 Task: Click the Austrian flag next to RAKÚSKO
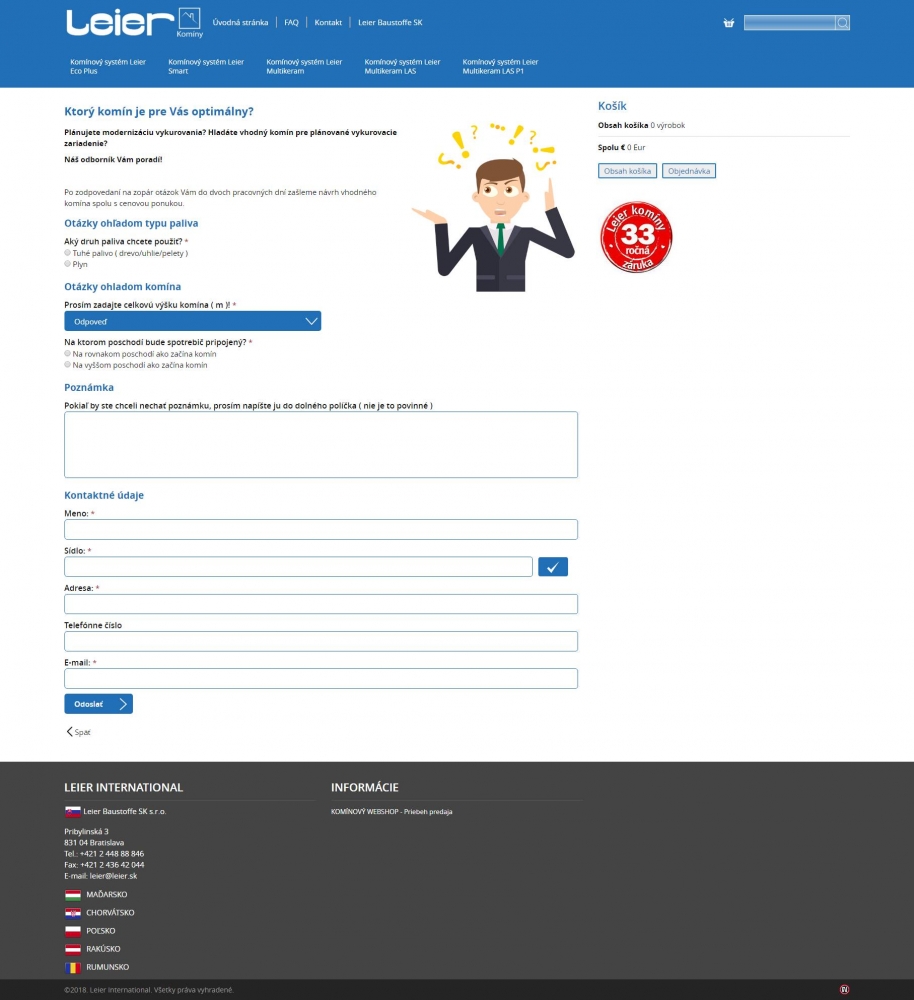[73, 949]
